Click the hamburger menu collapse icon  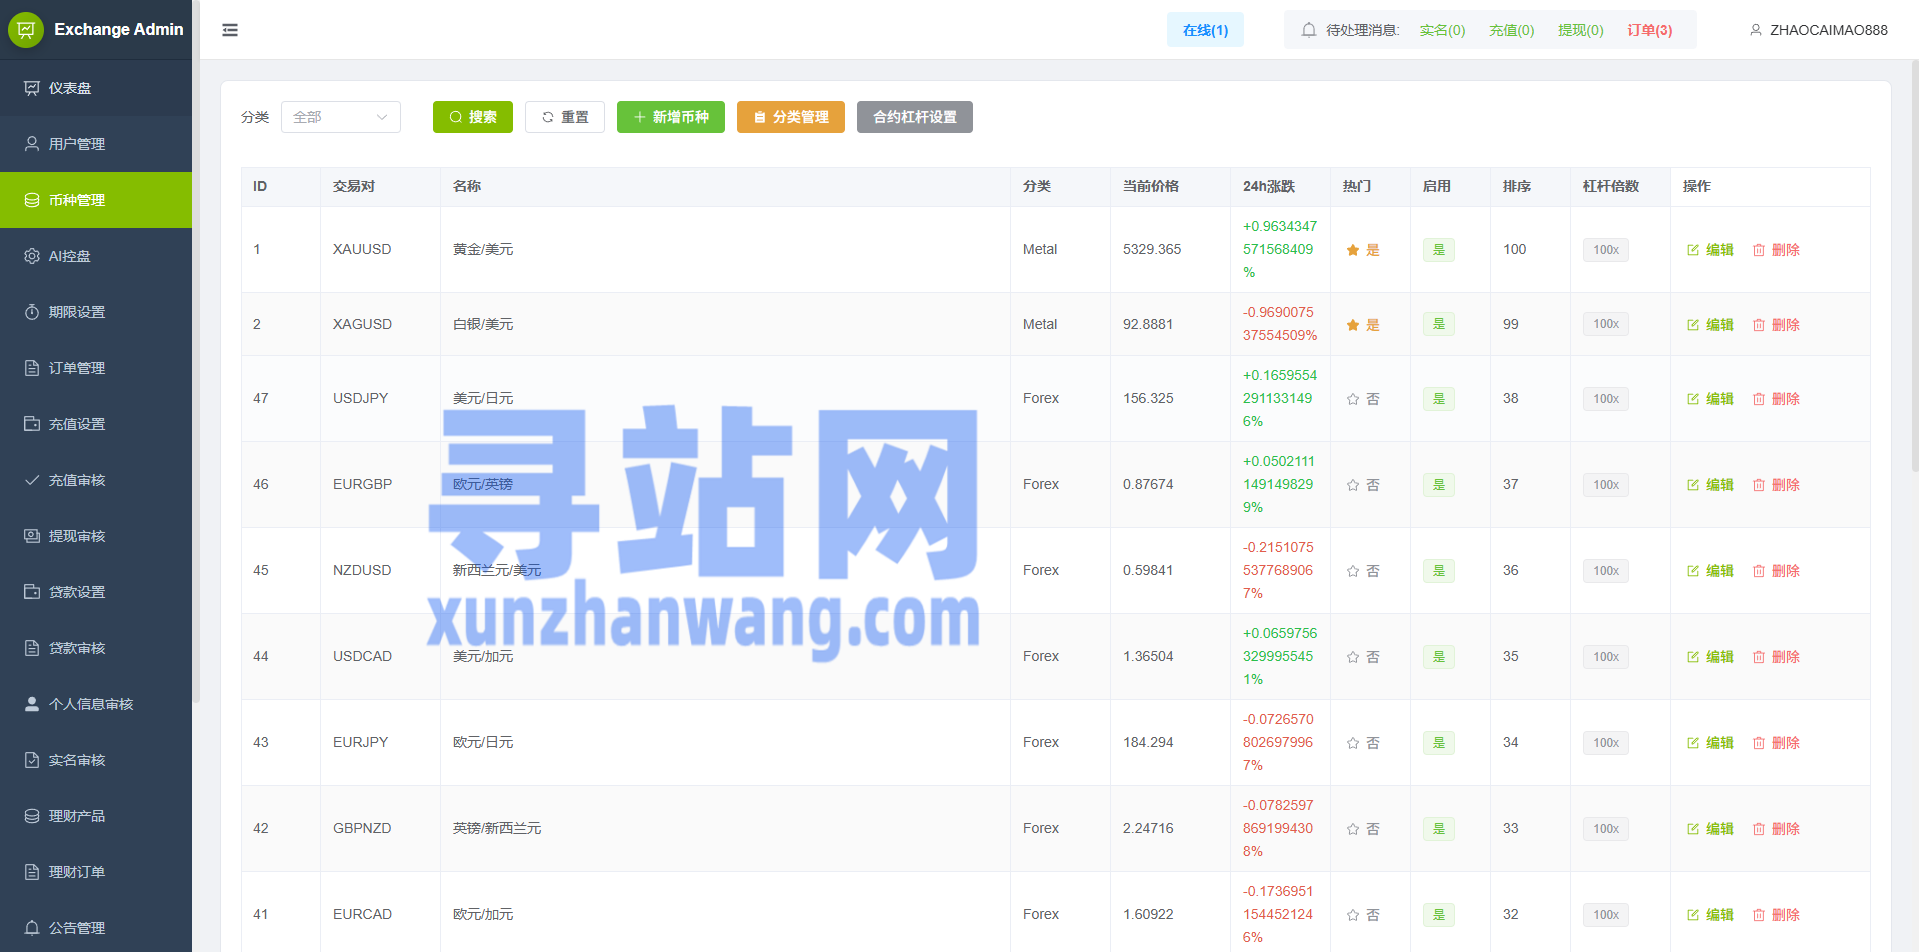point(230,30)
